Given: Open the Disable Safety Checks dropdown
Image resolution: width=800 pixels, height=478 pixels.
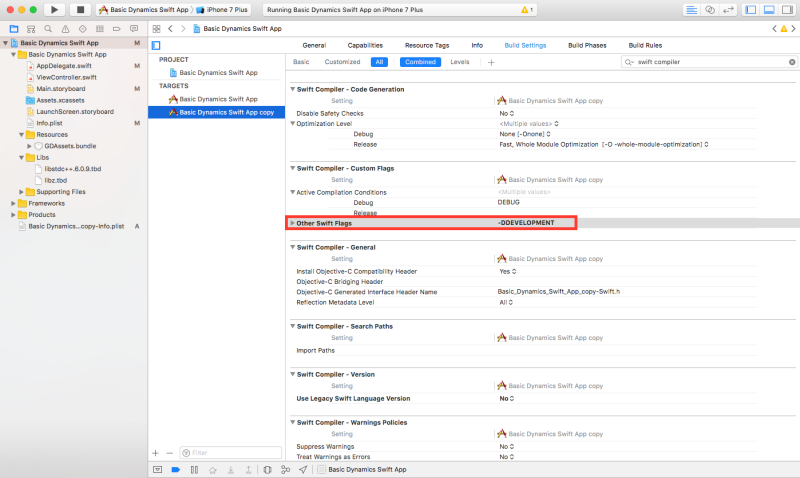Looking at the screenshot, I should (507, 113).
